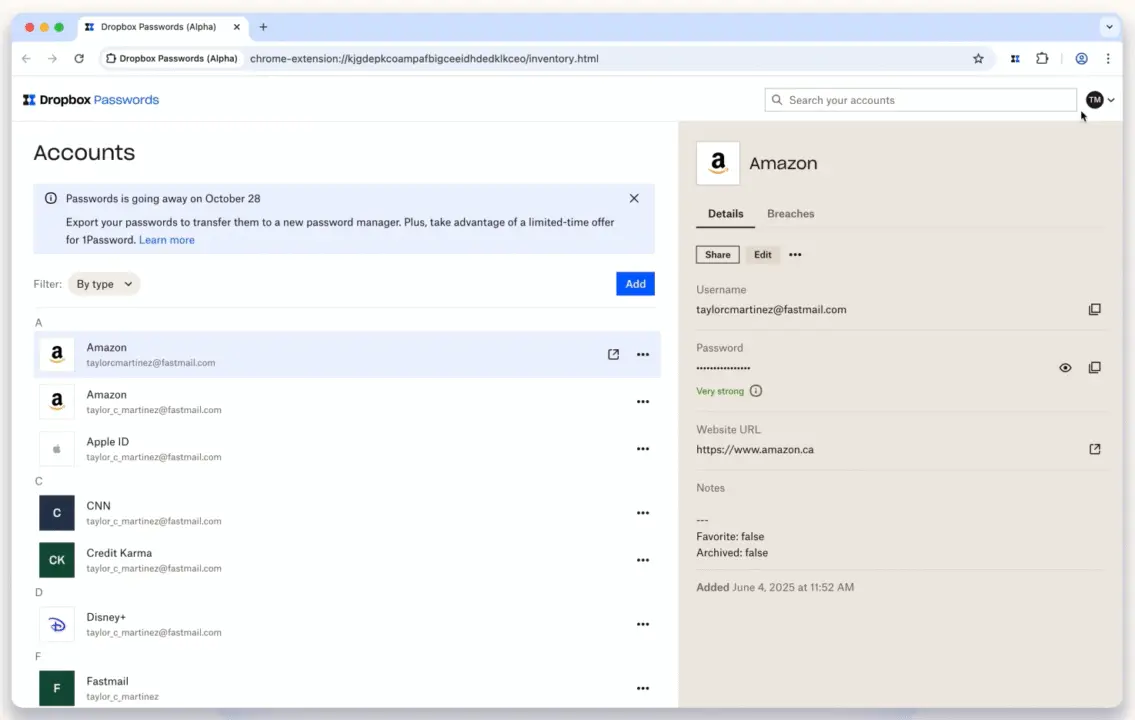This screenshot has width=1135, height=720.
Task: Add a new account
Action: coord(635,284)
